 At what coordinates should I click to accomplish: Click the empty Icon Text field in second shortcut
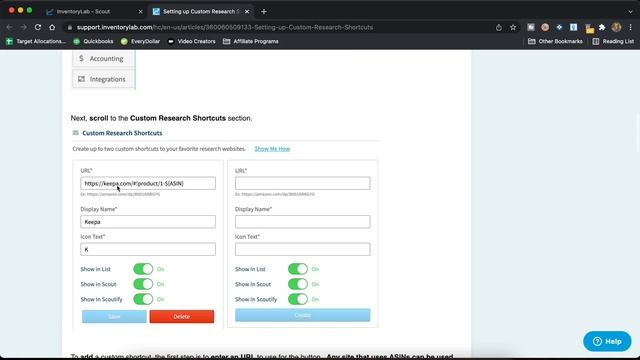tap(302, 249)
